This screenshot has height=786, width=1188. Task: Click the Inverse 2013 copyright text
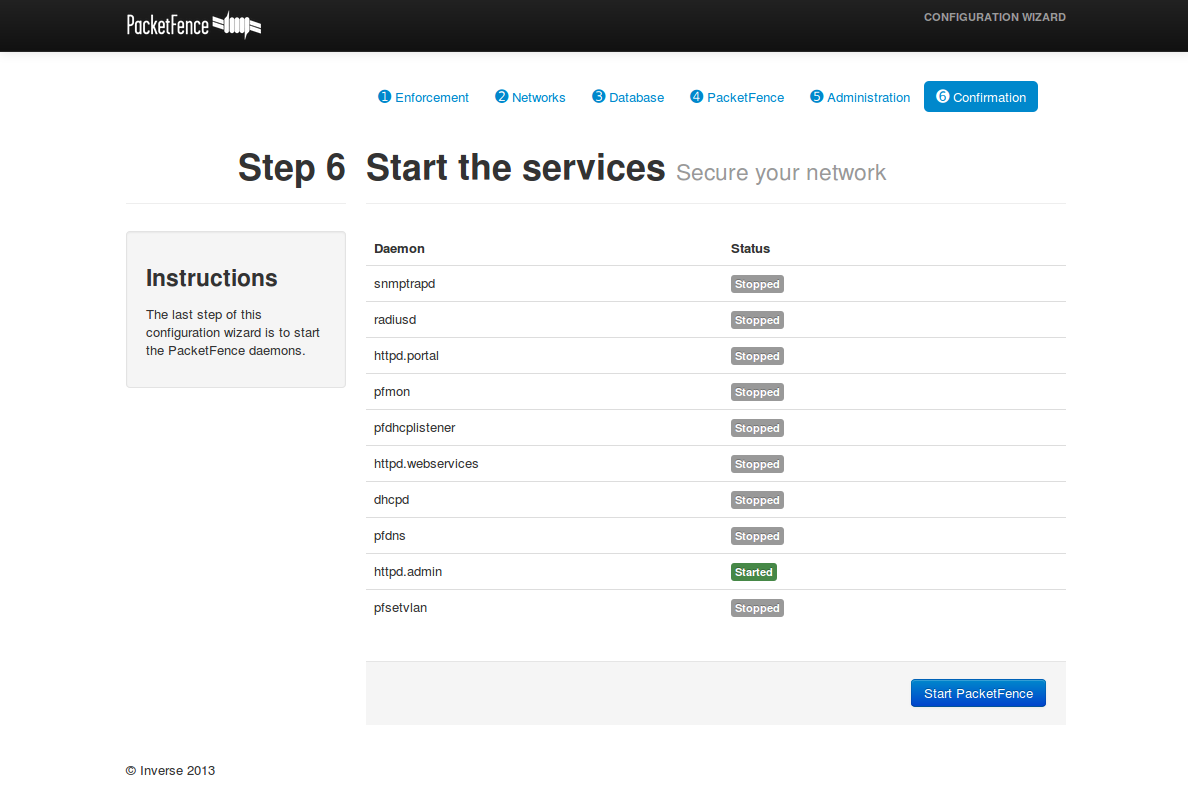pos(170,770)
